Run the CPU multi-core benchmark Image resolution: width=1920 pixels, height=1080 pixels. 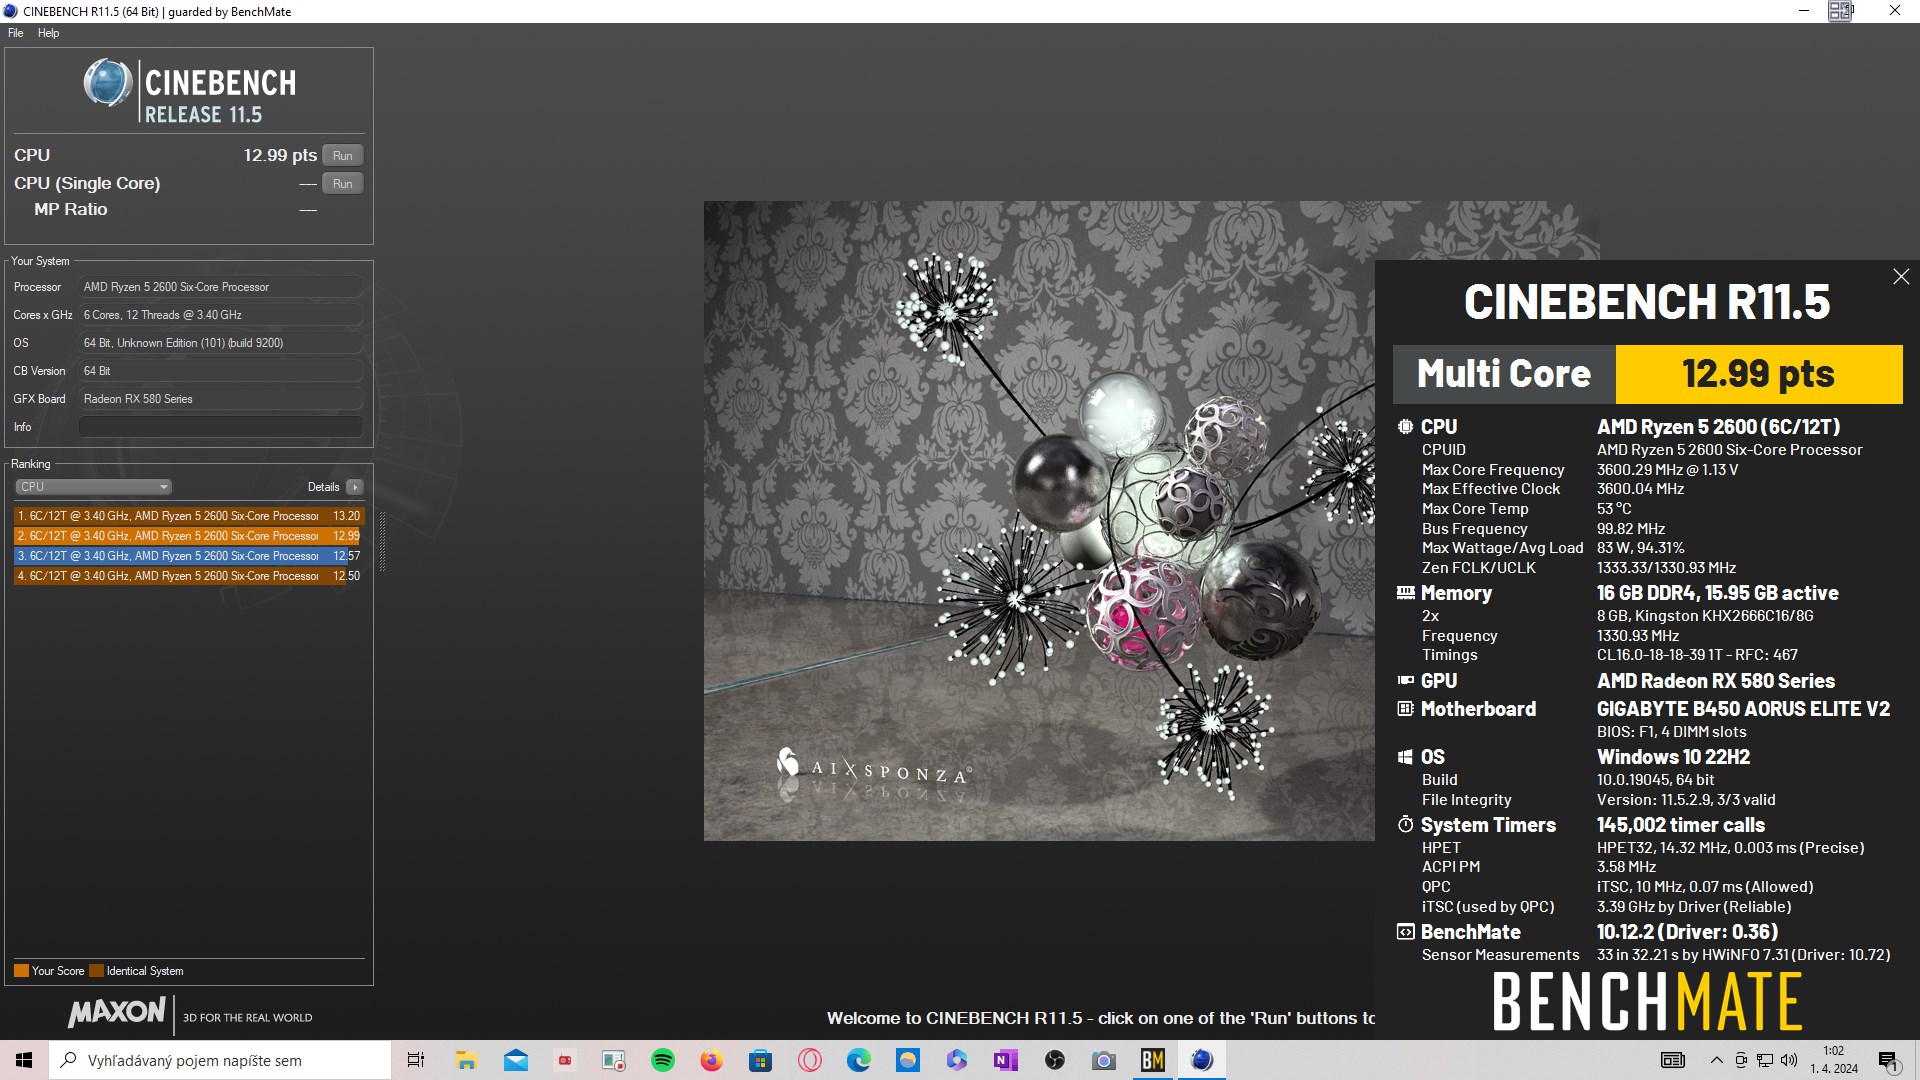point(342,156)
